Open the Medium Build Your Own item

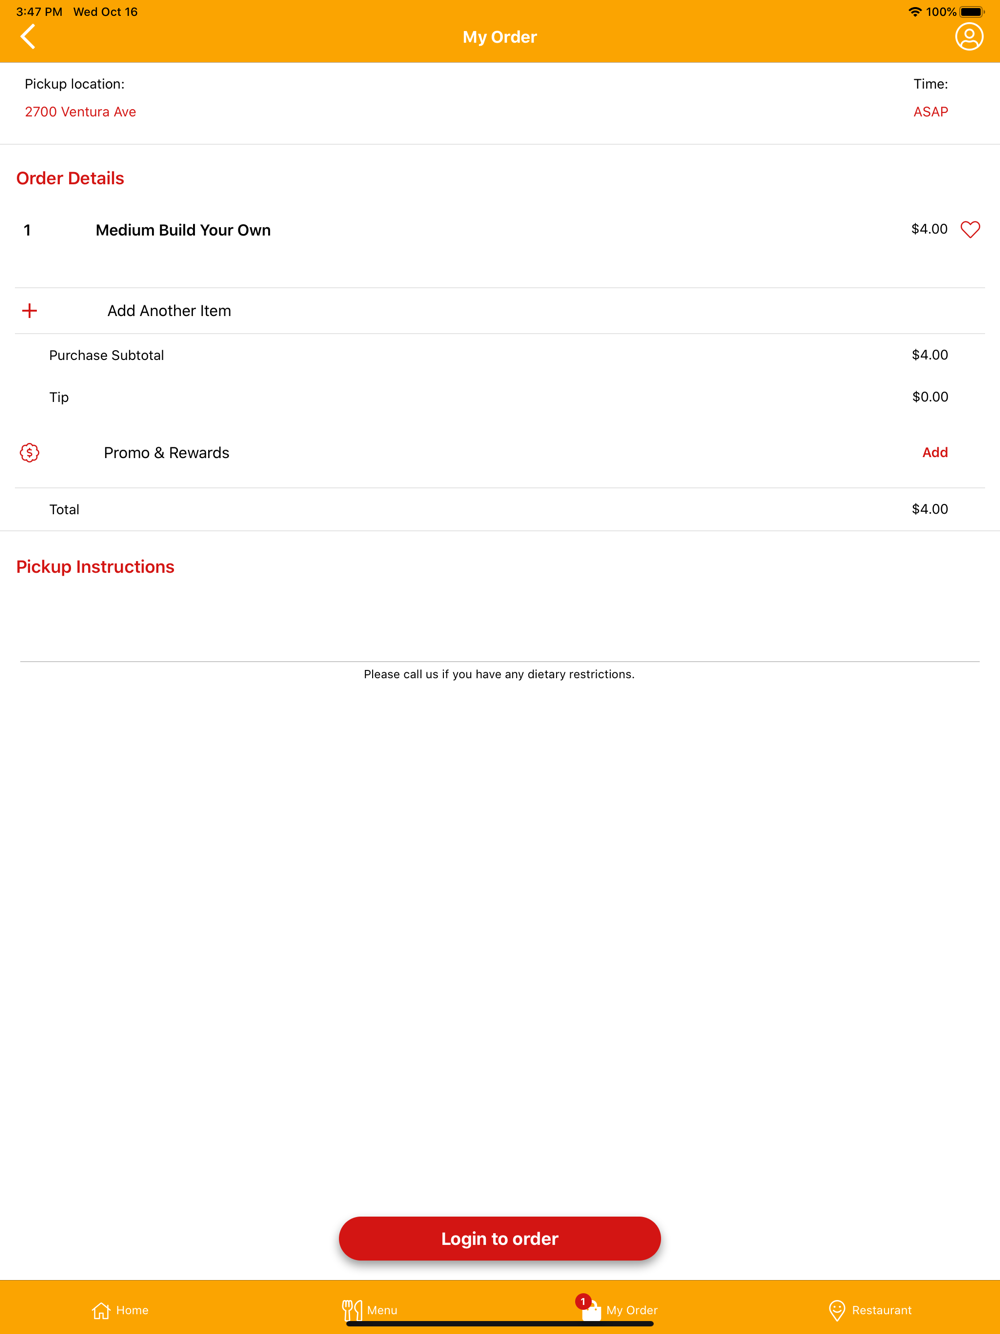click(x=183, y=230)
